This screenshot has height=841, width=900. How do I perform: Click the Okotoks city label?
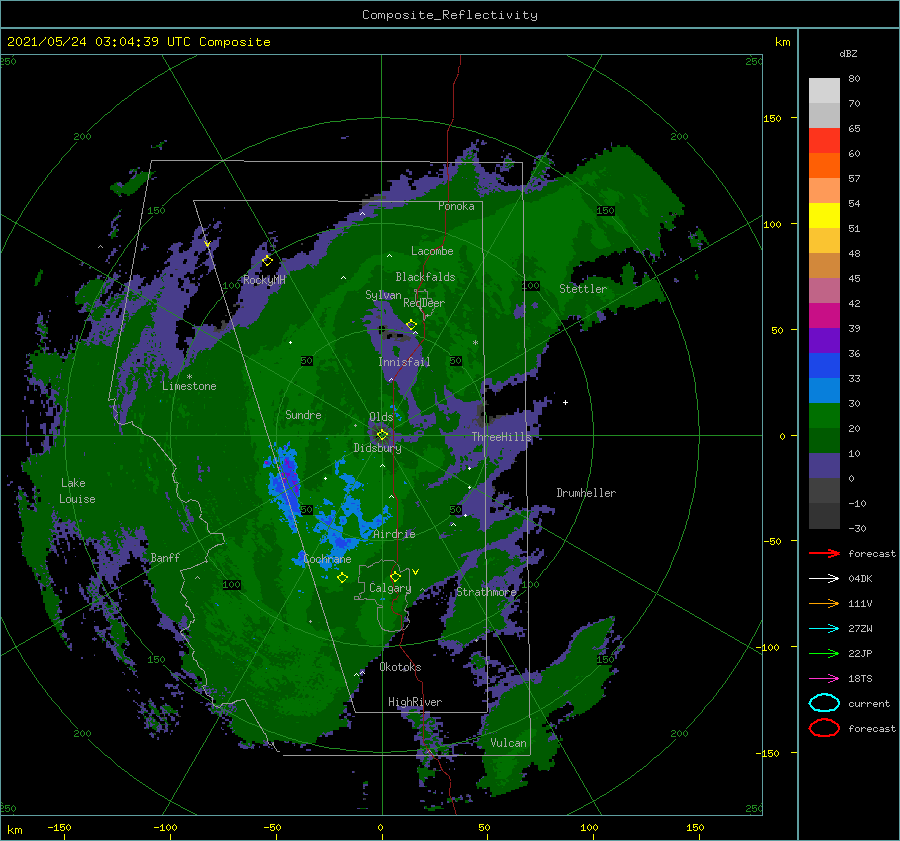[x=400, y=667]
